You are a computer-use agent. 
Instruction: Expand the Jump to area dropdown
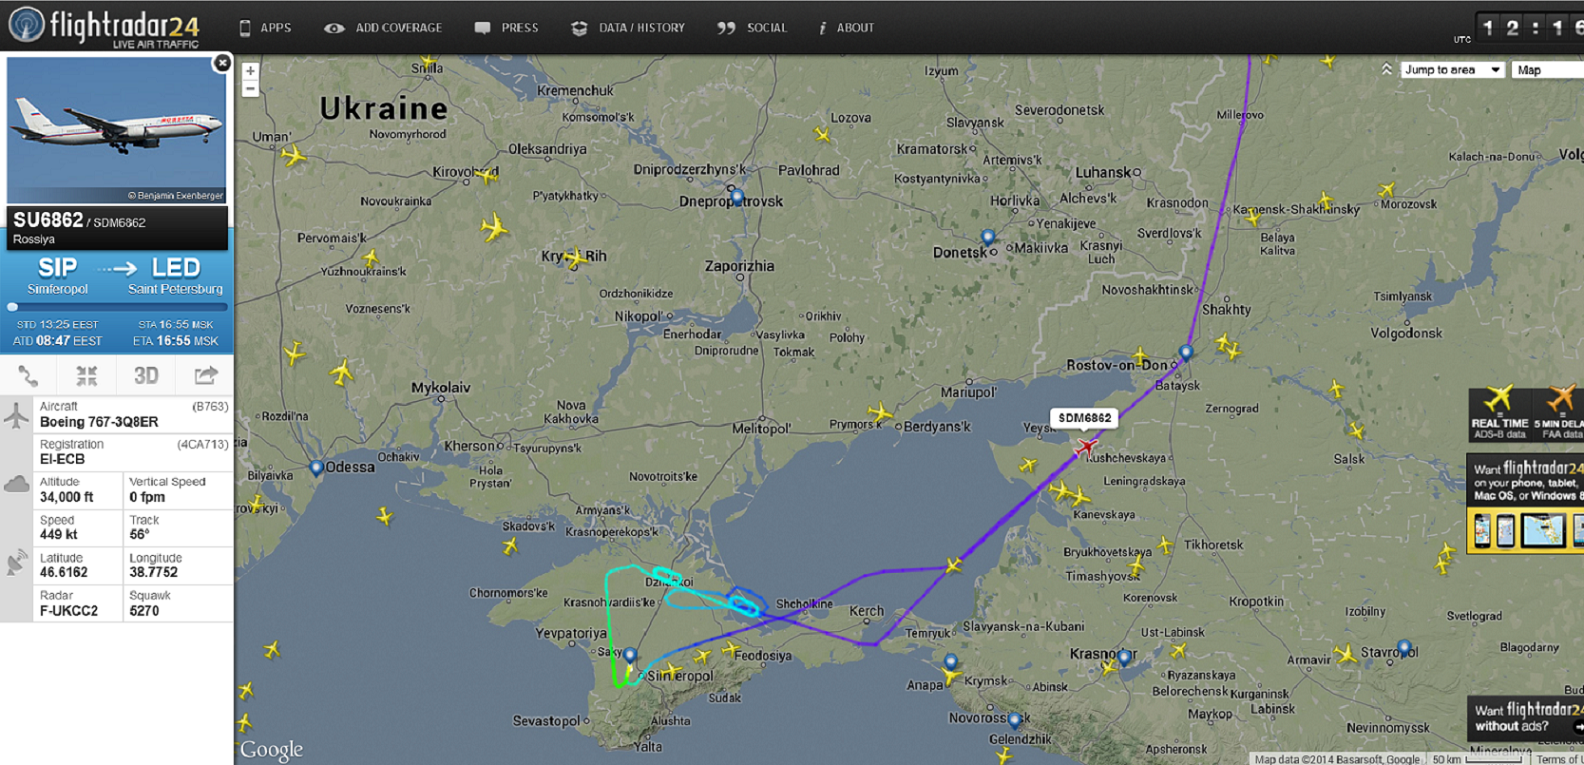click(1452, 70)
